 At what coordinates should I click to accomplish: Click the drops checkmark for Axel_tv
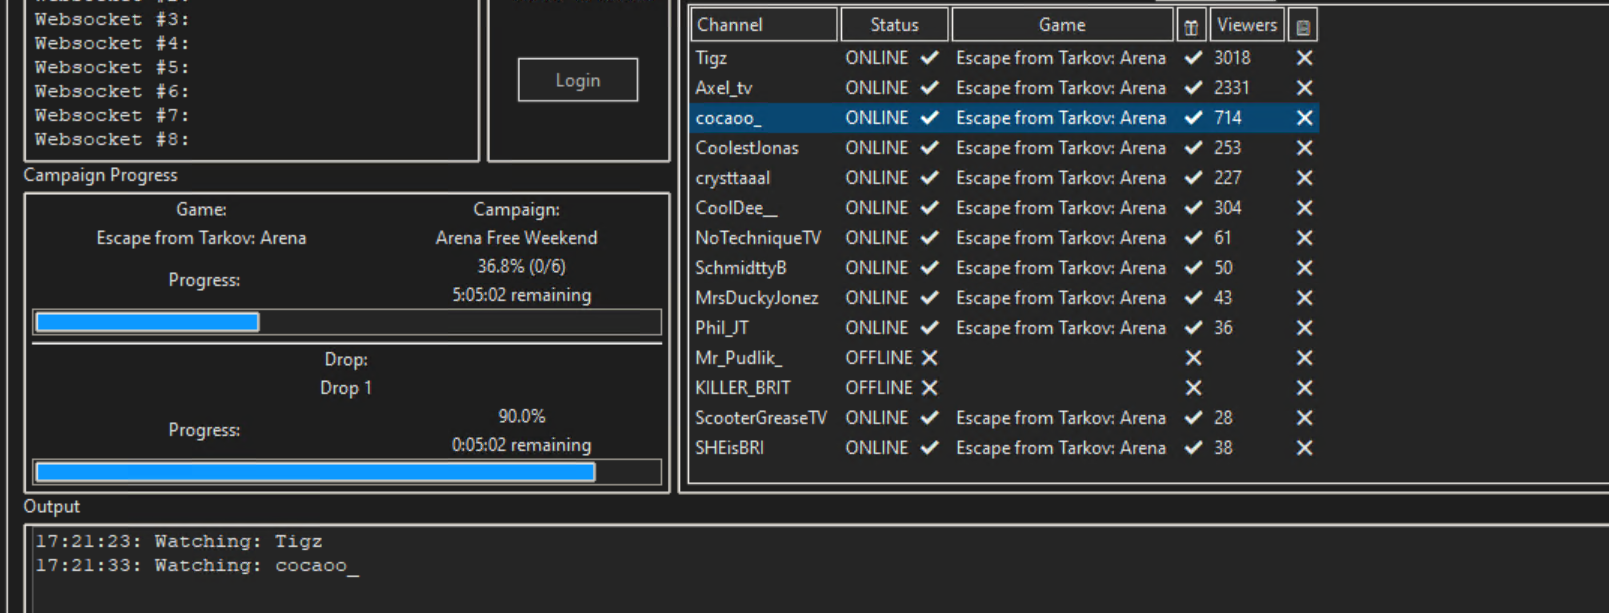click(x=1193, y=88)
